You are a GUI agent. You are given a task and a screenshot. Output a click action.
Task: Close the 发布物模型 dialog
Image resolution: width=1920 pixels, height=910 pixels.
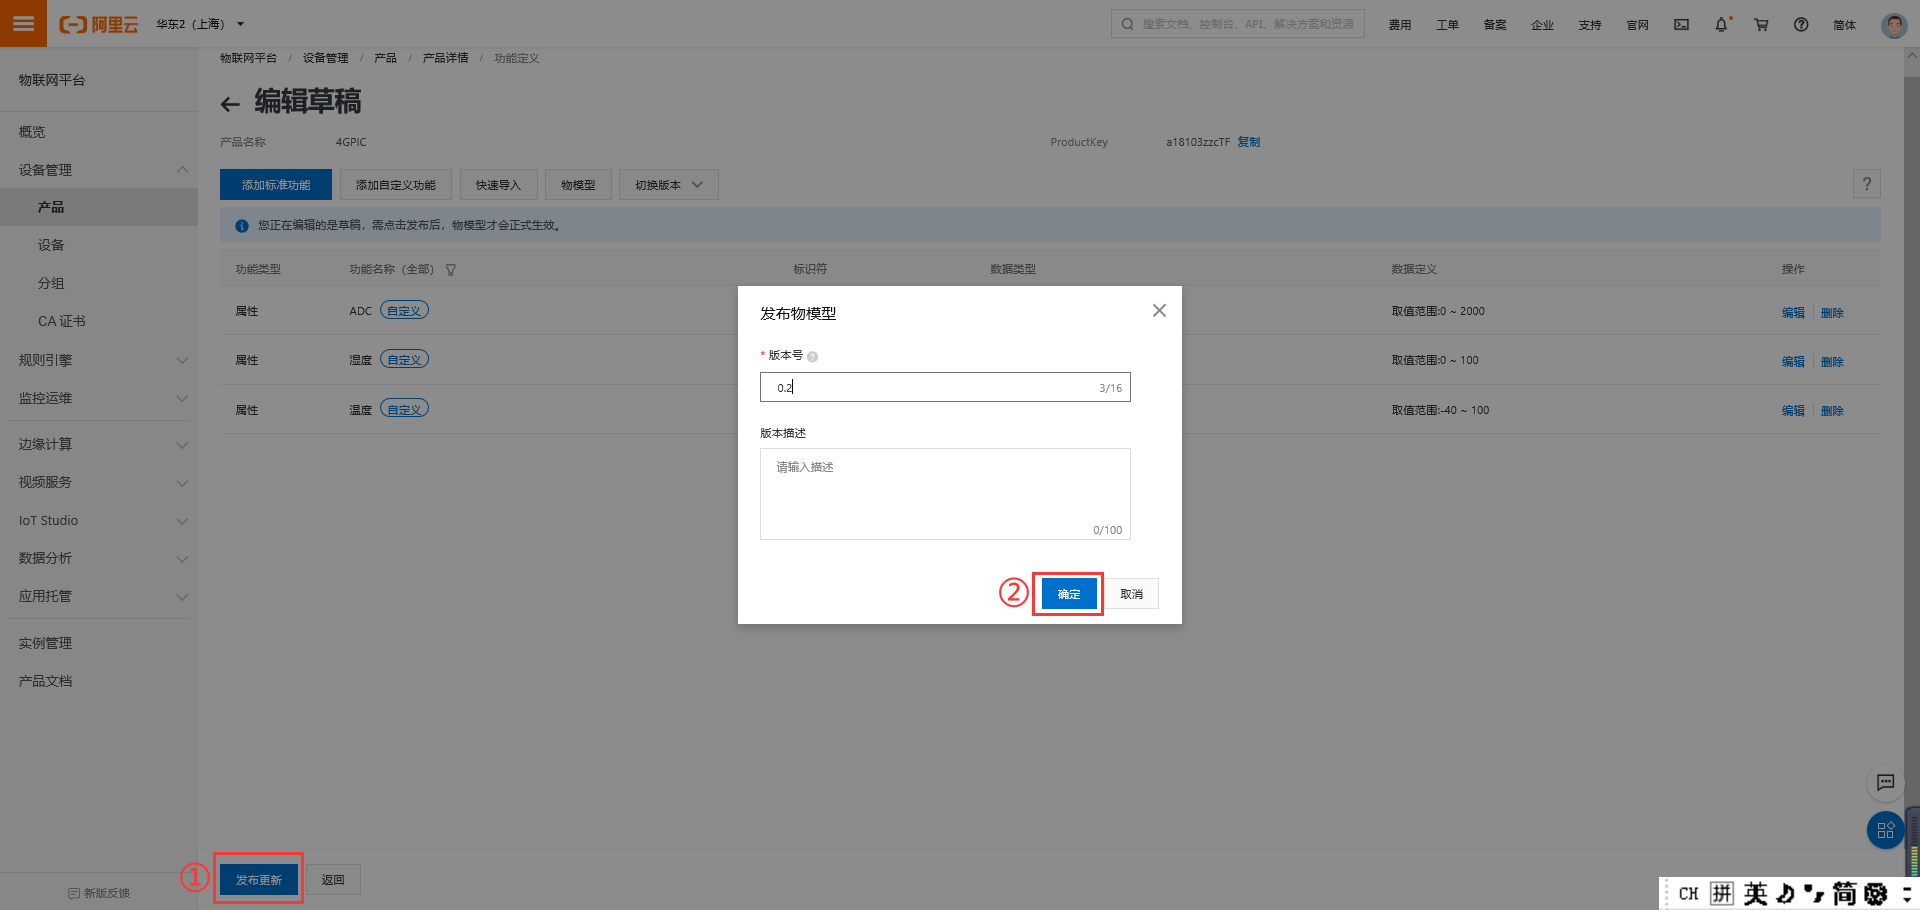coord(1159,311)
